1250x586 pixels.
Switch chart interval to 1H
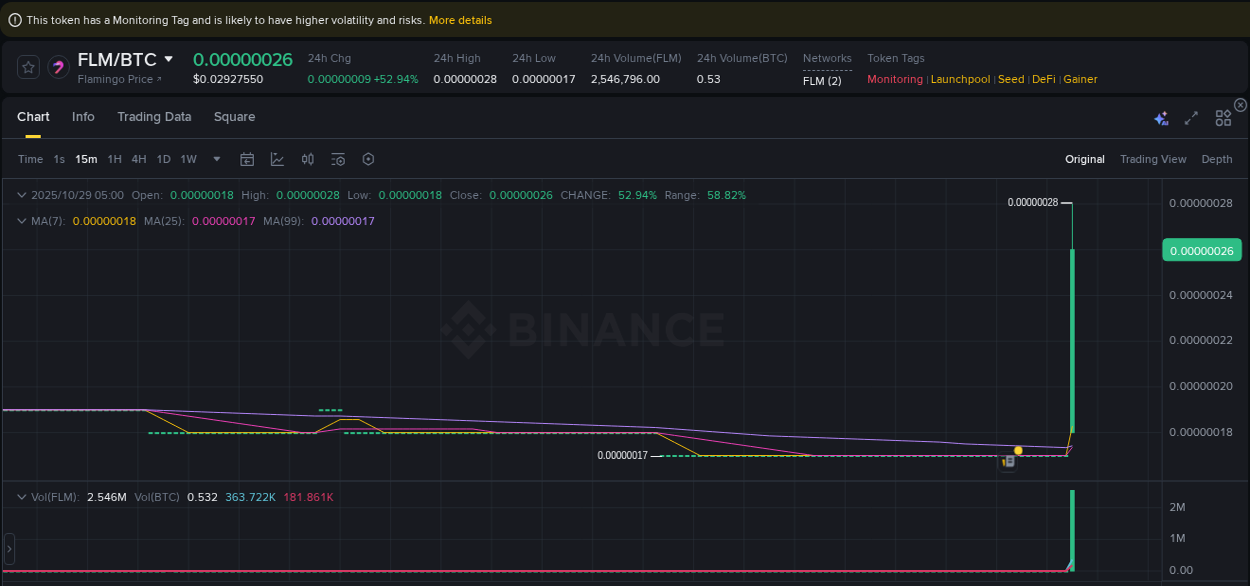114,159
